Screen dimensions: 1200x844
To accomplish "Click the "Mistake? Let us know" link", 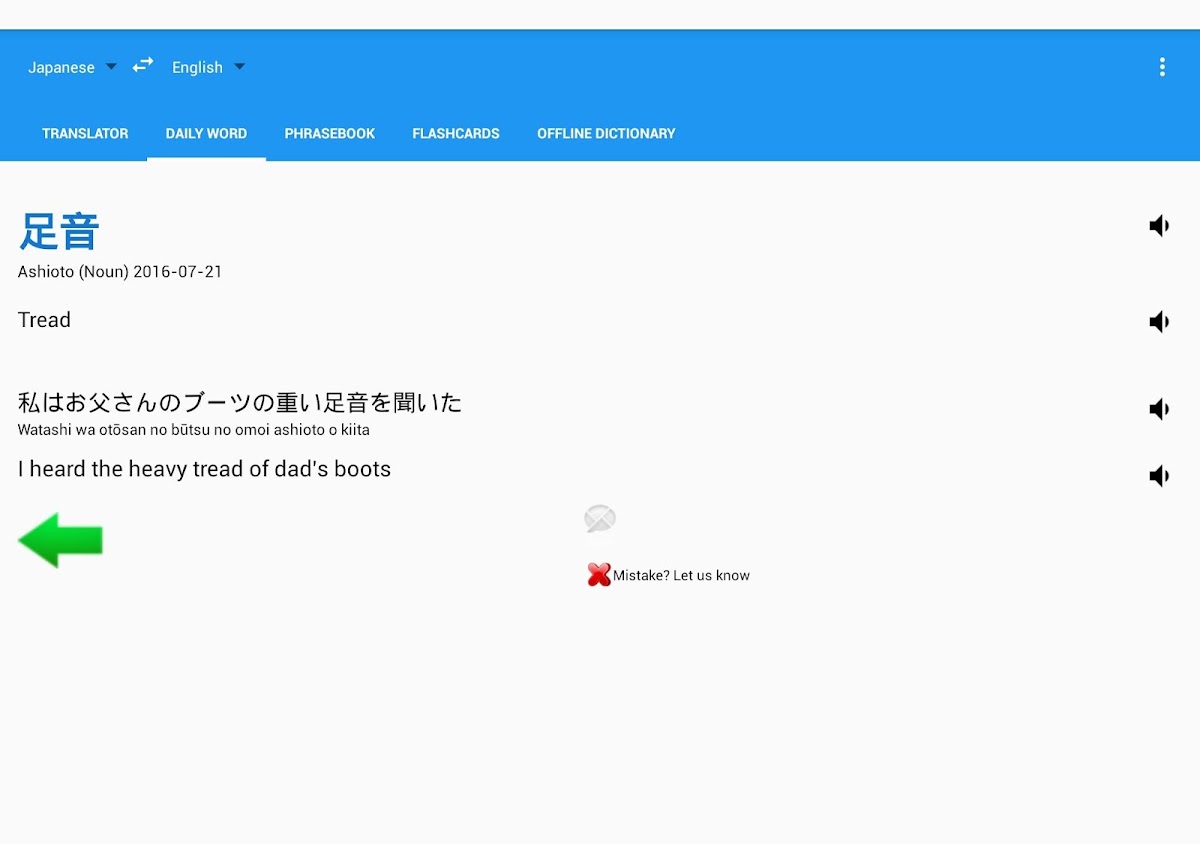I will [681, 575].
